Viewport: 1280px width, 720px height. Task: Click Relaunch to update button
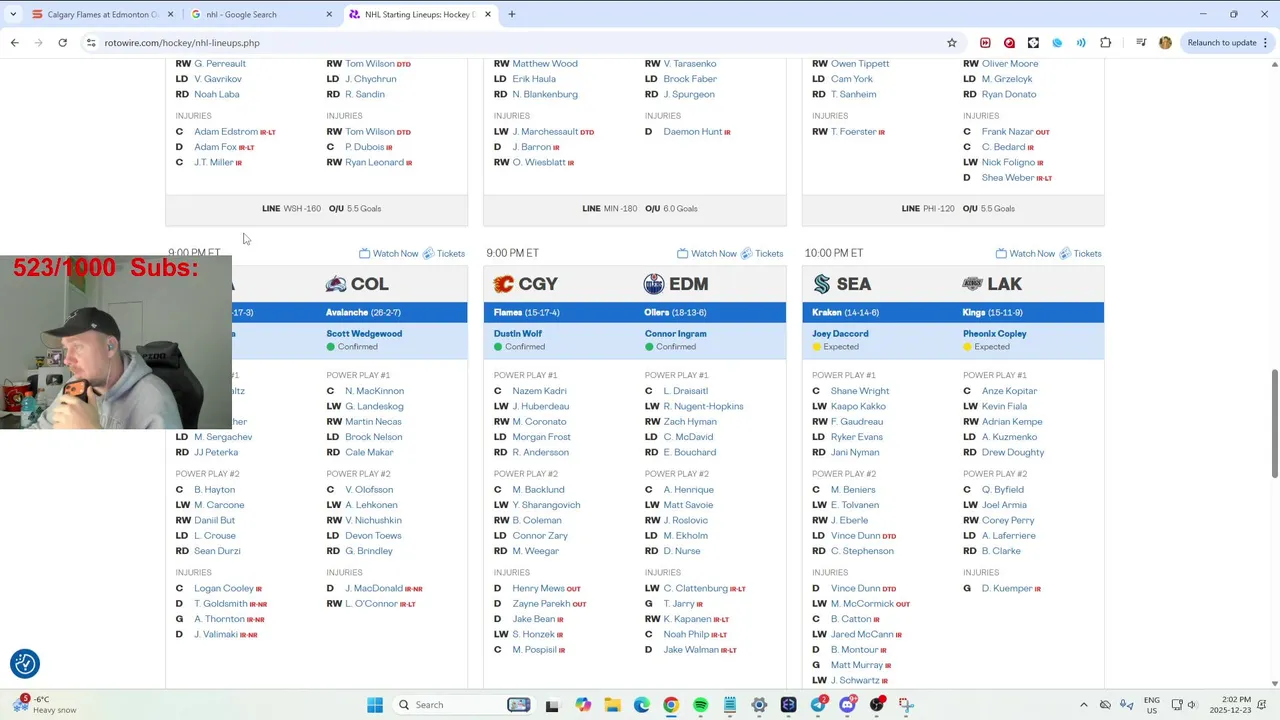coord(1222,43)
